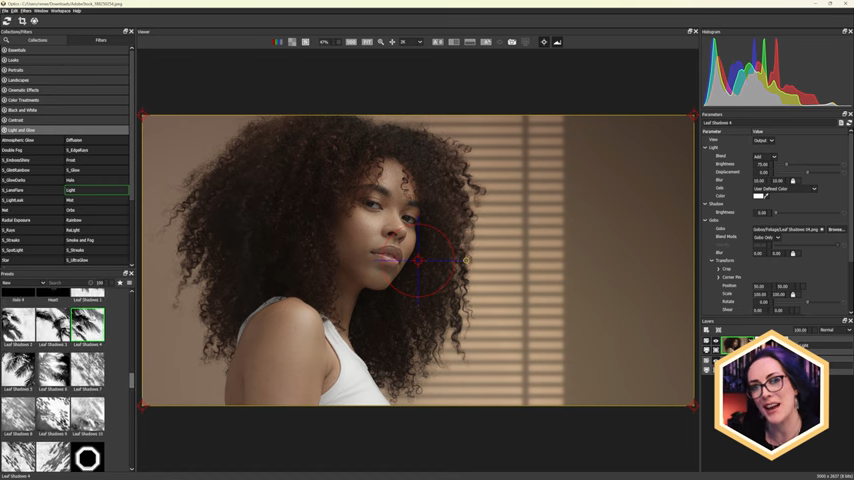This screenshot has height=480, width=854.
Task: Pick a color with the eyedropper icon
Action: [768, 196]
